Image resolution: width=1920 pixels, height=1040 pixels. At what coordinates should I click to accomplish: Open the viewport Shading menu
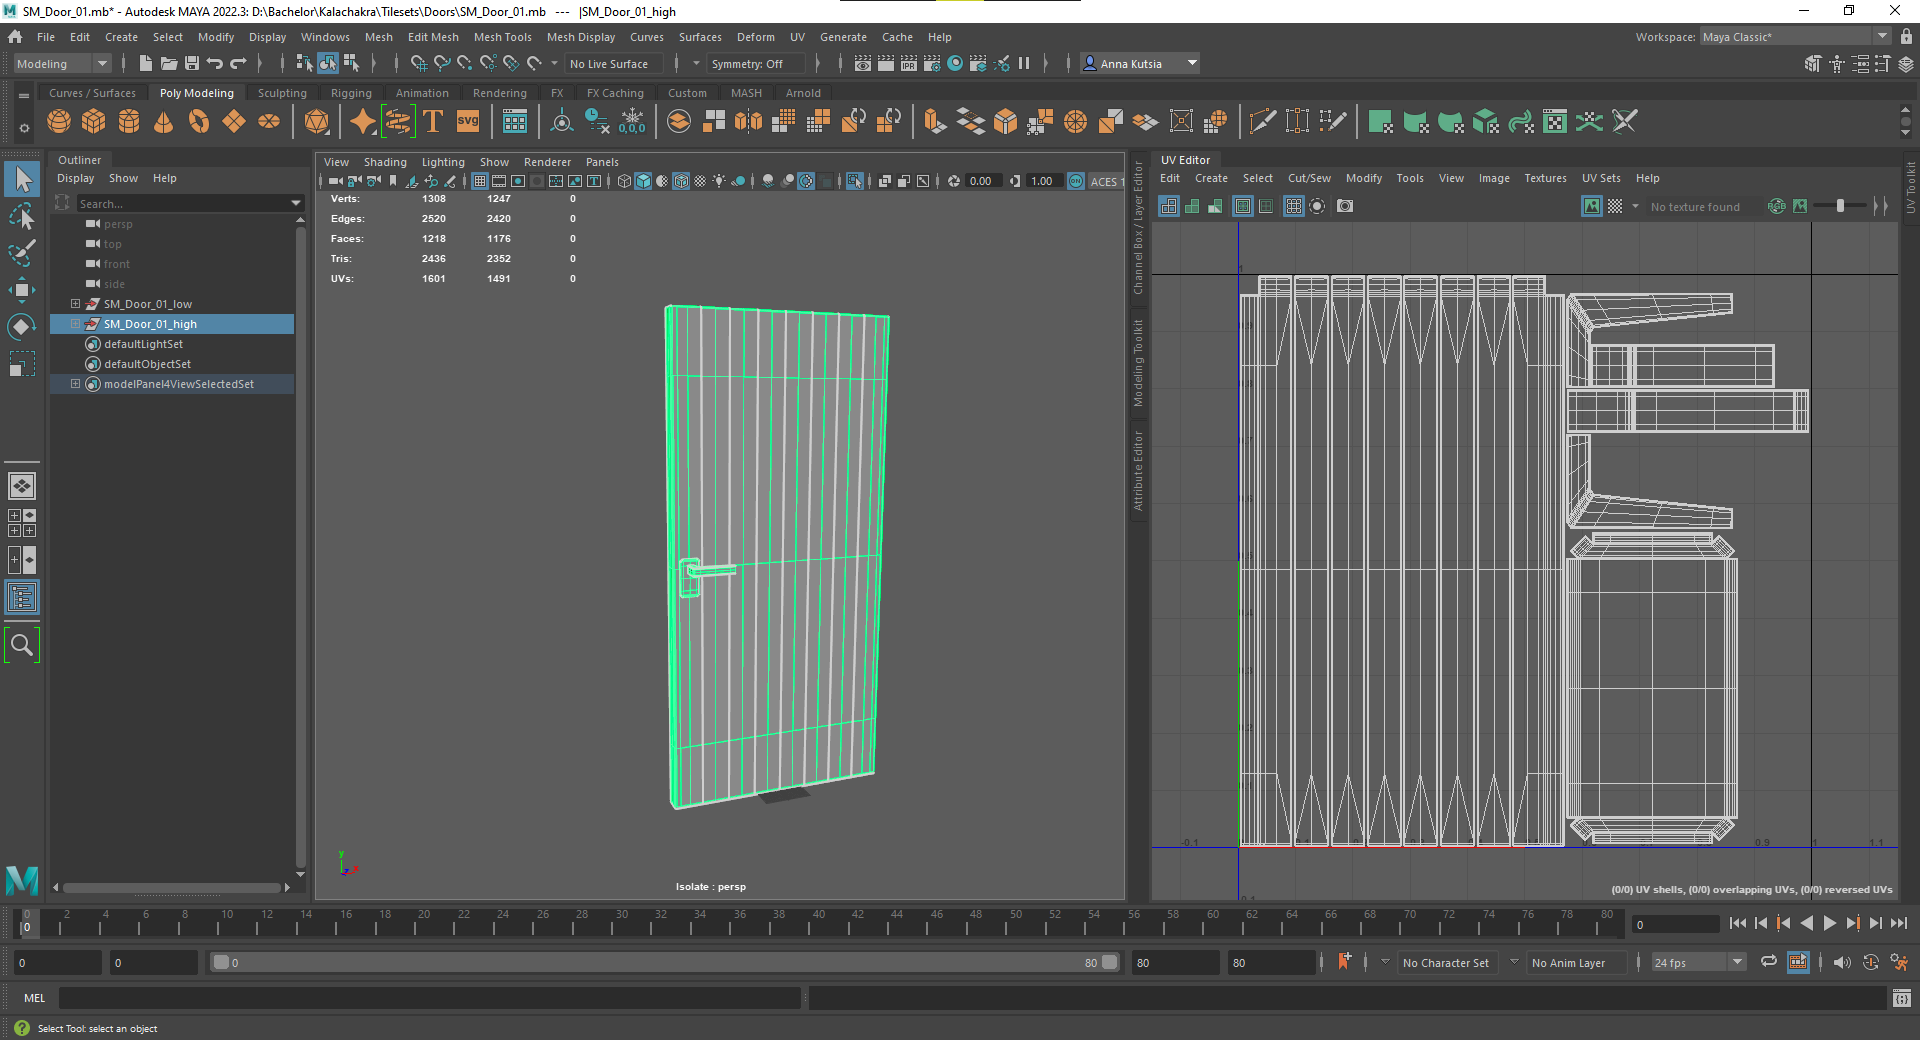(x=385, y=162)
